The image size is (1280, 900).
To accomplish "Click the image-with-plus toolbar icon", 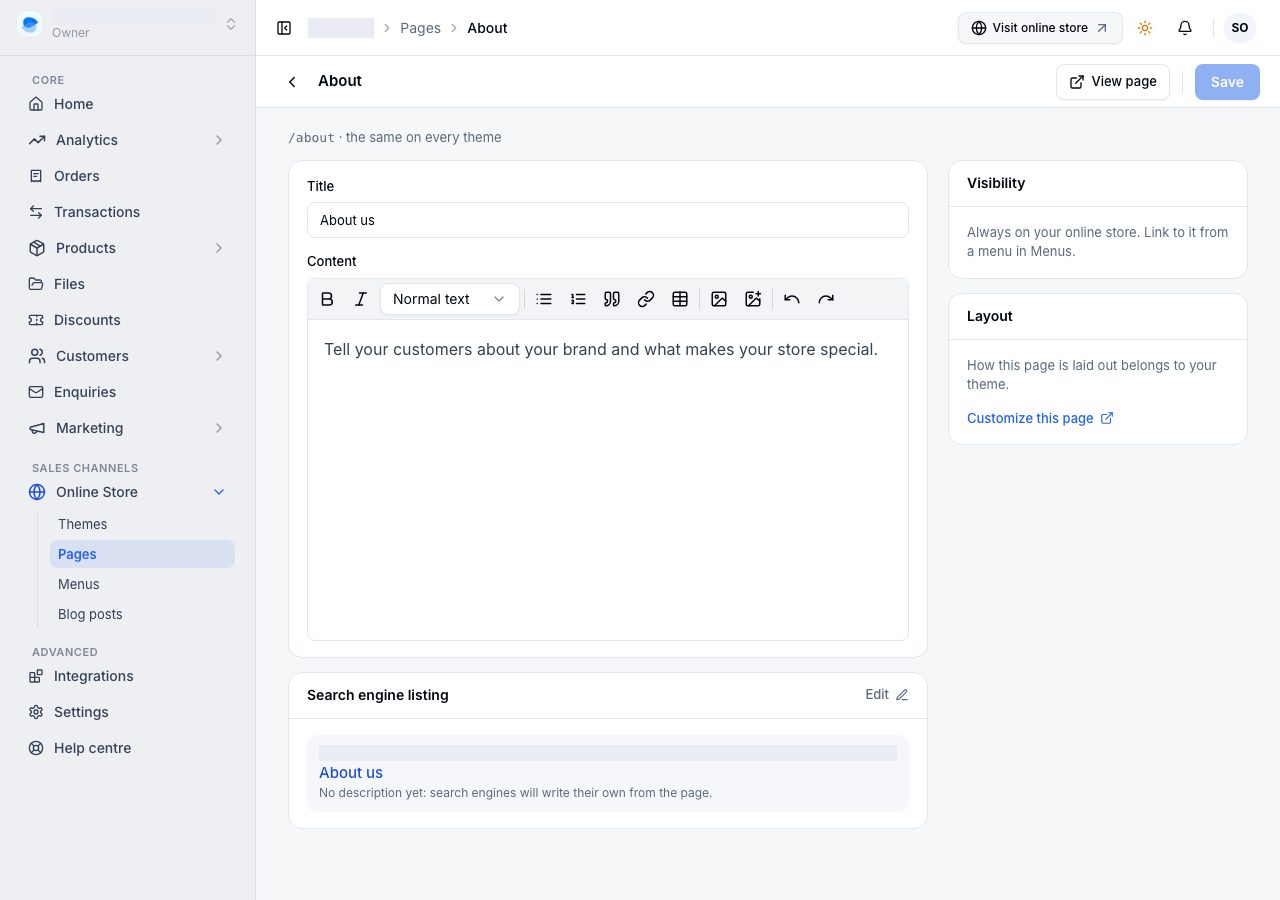I will [753, 299].
